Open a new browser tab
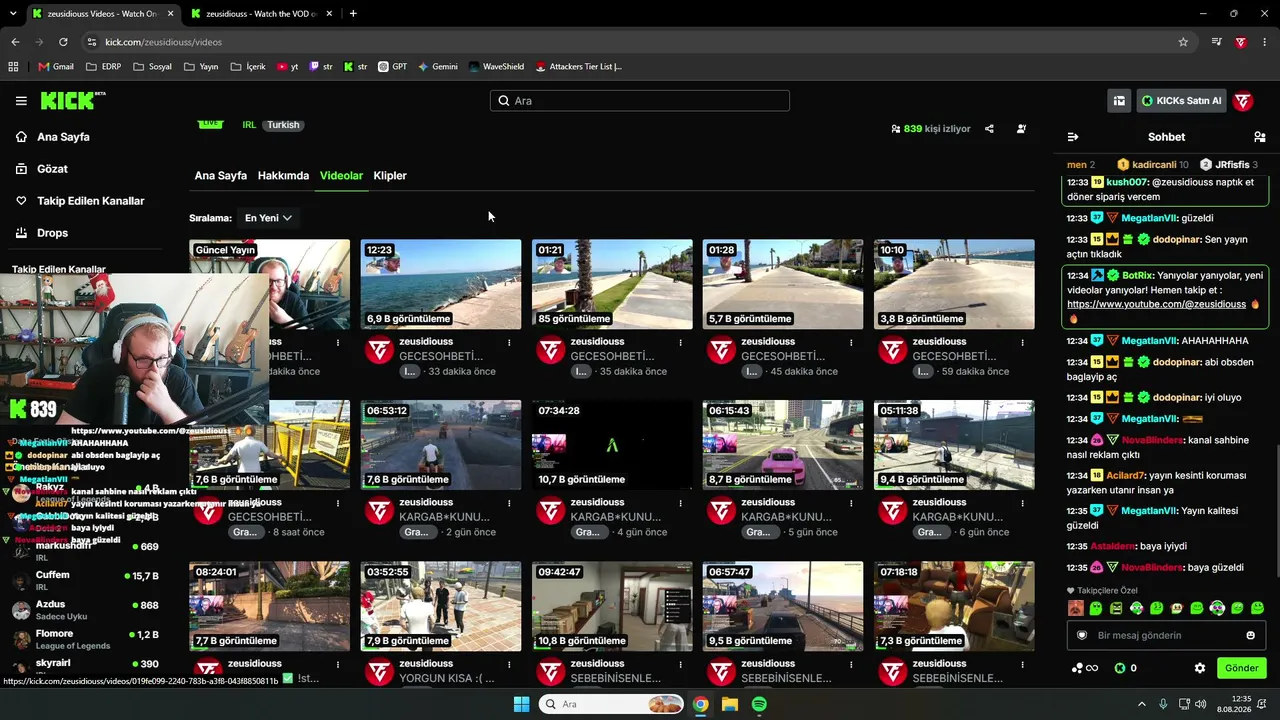 tap(353, 14)
